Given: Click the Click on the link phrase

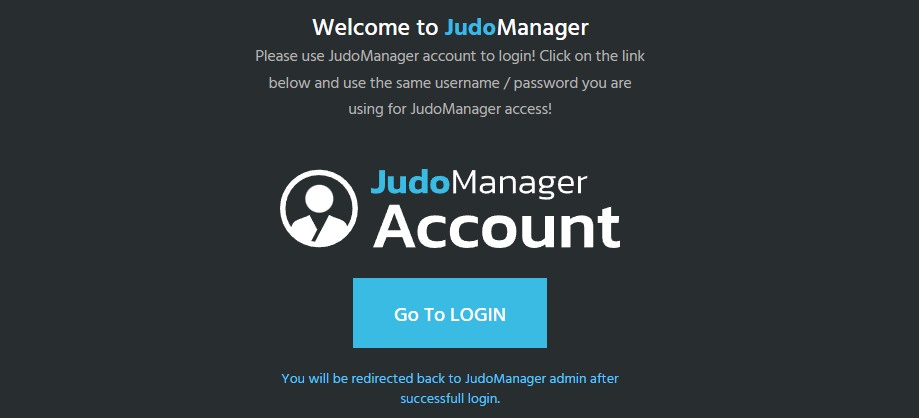Looking at the screenshot, I should 592,57.
